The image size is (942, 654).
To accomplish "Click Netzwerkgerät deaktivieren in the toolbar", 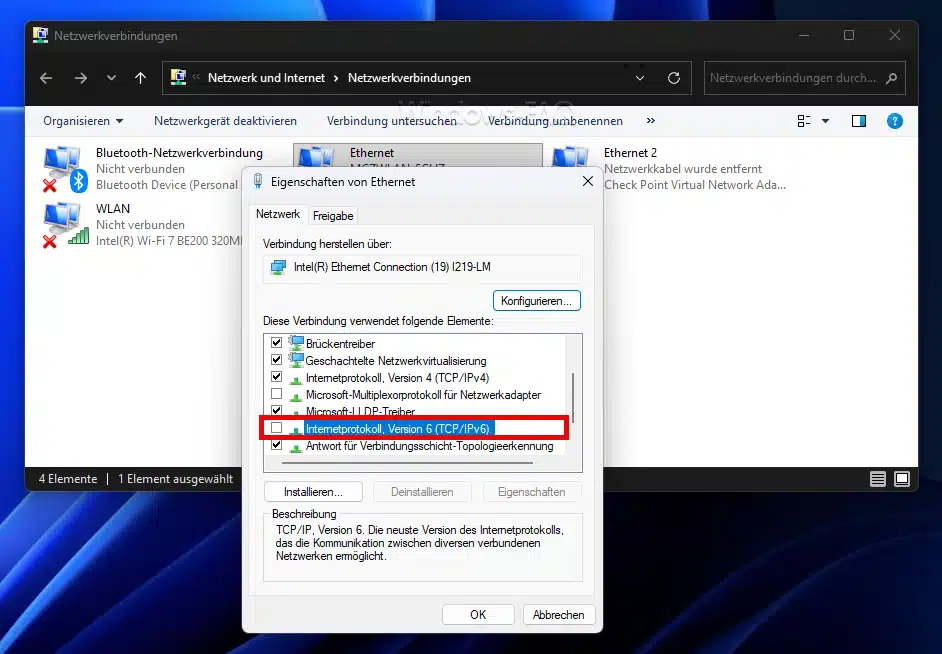I will pyautogui.click(x=225, y=121).
